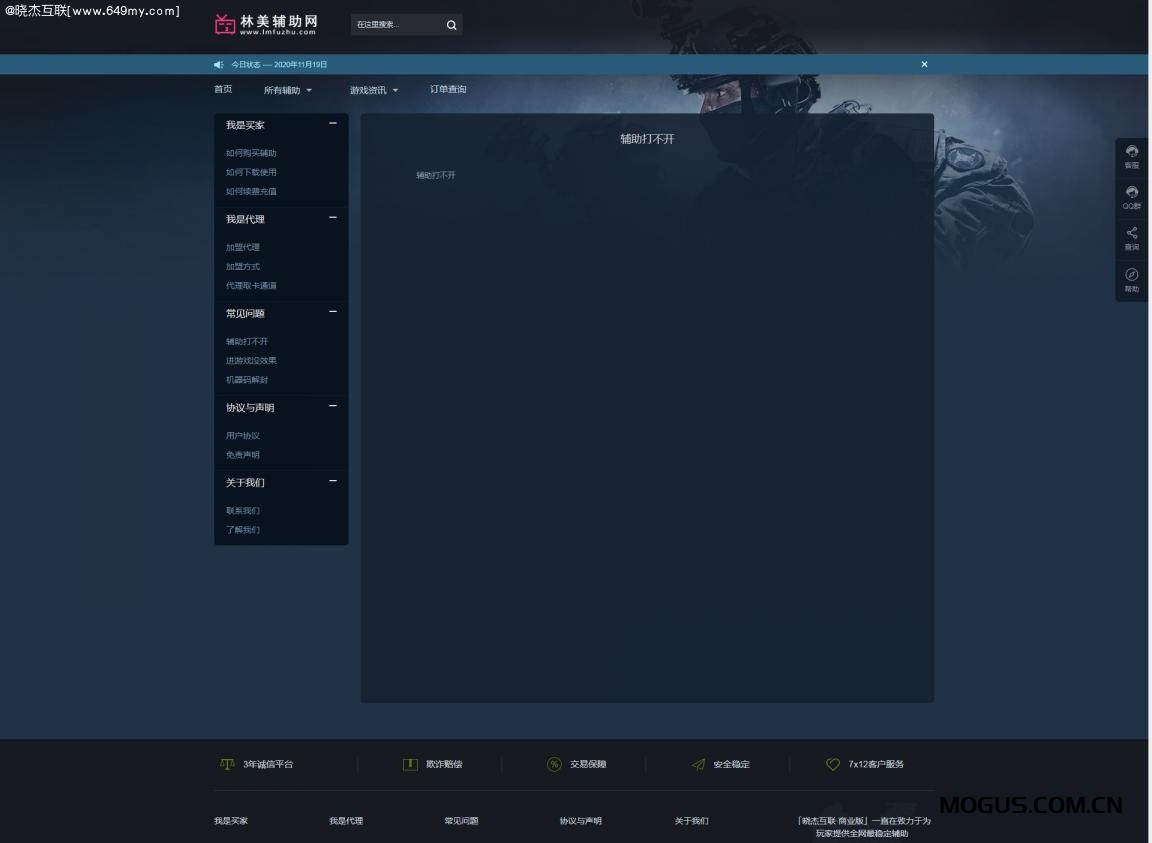This screenshot has height=843, width=1152.
Task: Open the 免责声明 disclaimer link
Action: coord(243,455)
